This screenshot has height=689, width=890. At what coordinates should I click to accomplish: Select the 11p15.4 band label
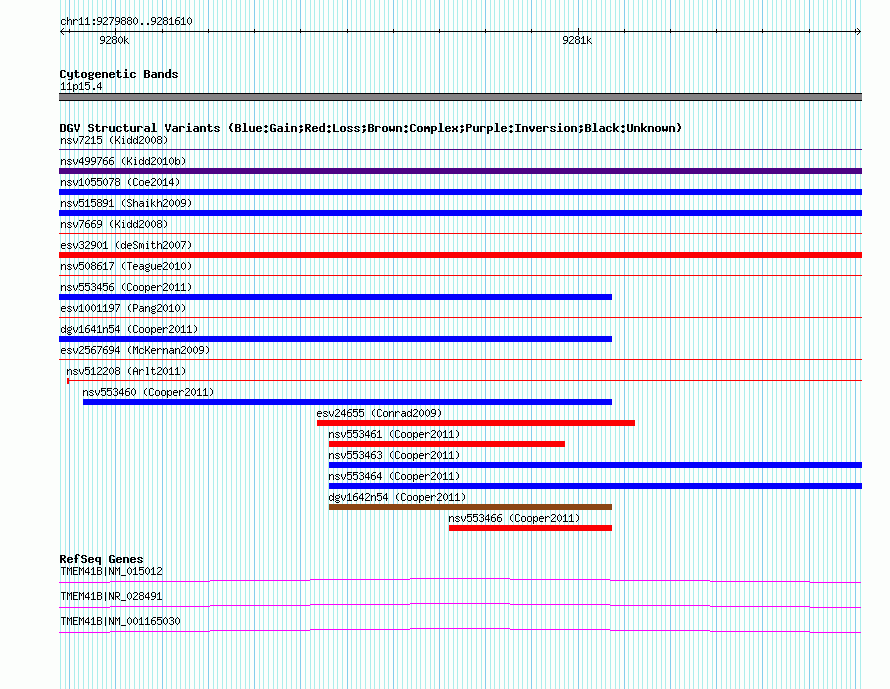[x=81, y=86]
